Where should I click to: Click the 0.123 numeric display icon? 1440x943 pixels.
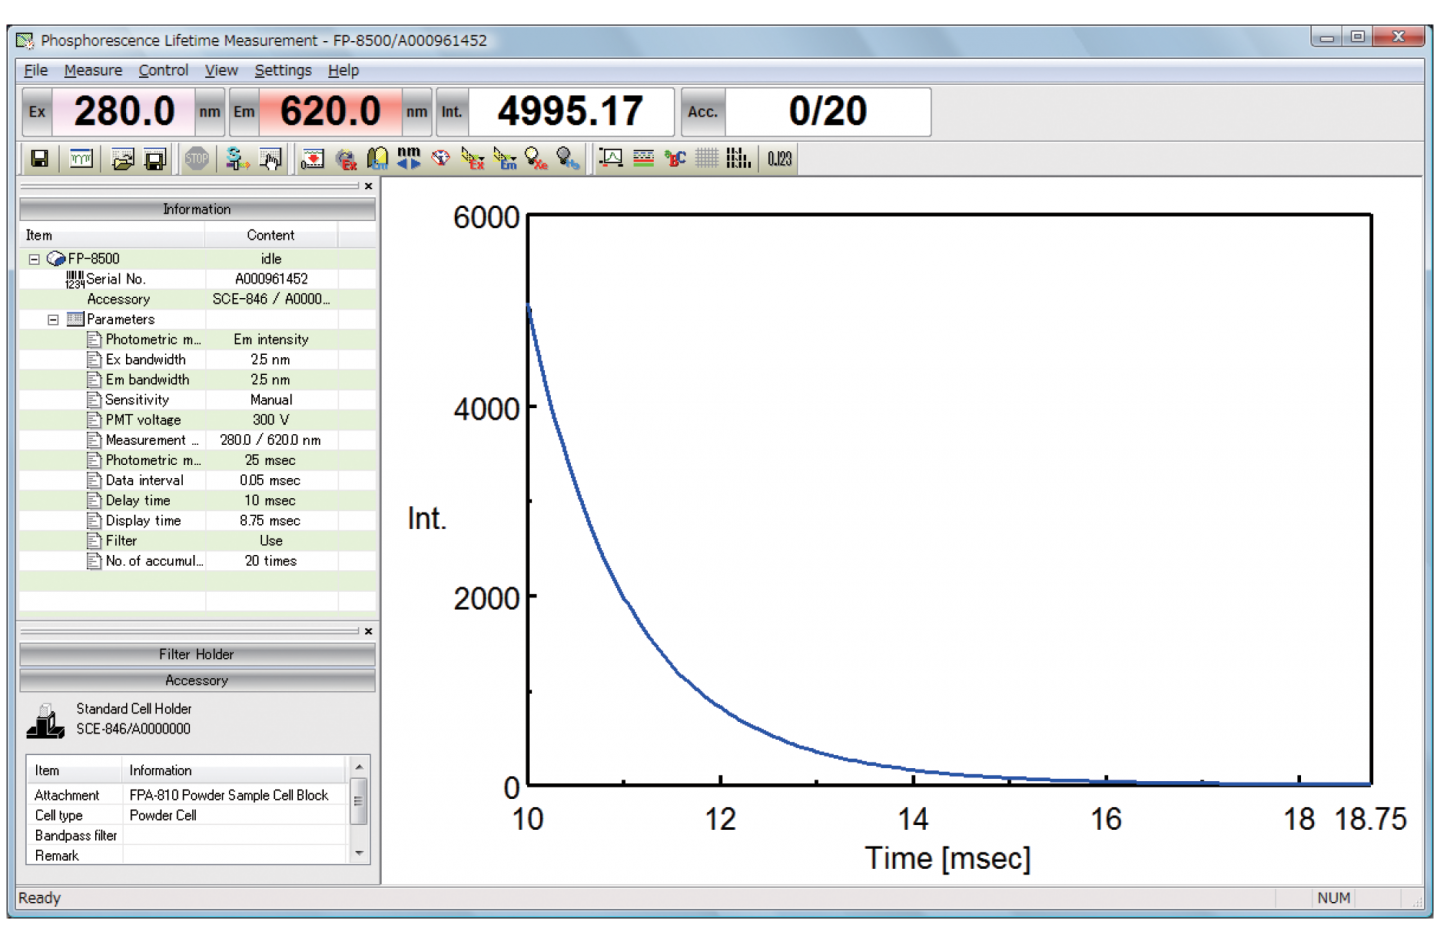pos(780,159)
